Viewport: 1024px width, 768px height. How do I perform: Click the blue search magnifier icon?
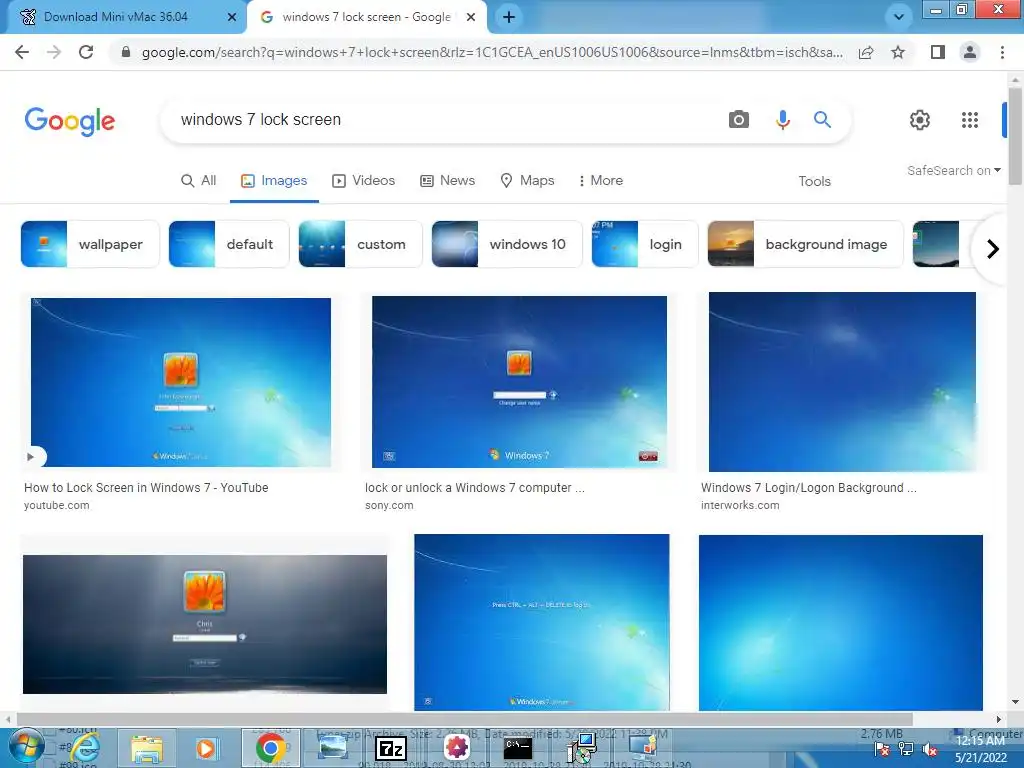tap(822, 120)
